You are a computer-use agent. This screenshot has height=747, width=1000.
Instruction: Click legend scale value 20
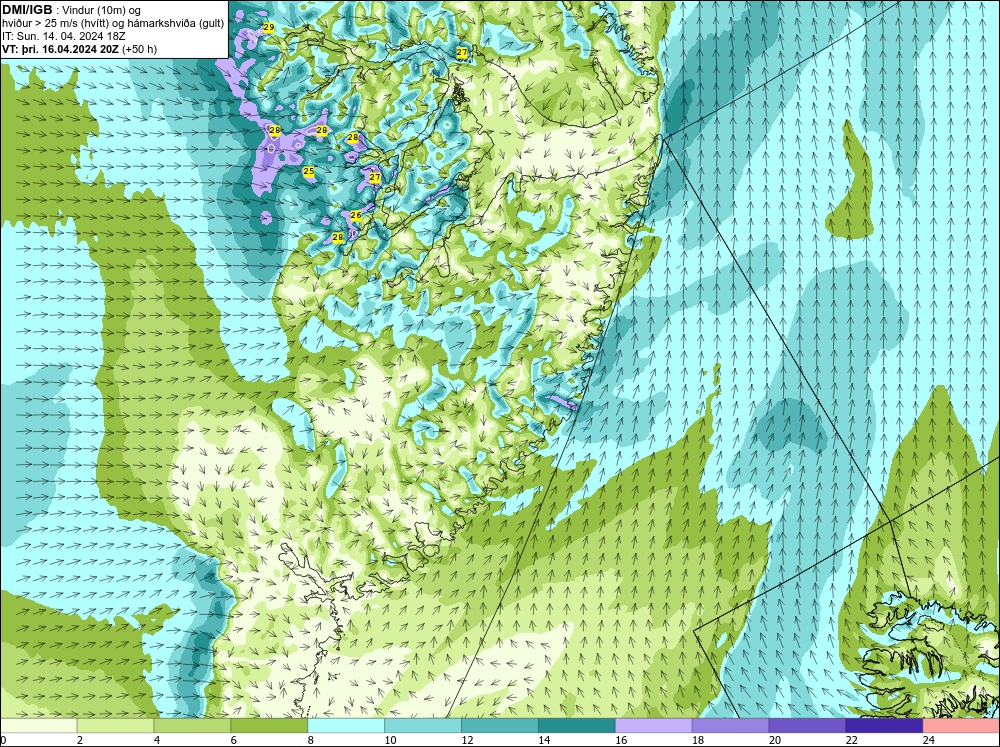[775, 740]
